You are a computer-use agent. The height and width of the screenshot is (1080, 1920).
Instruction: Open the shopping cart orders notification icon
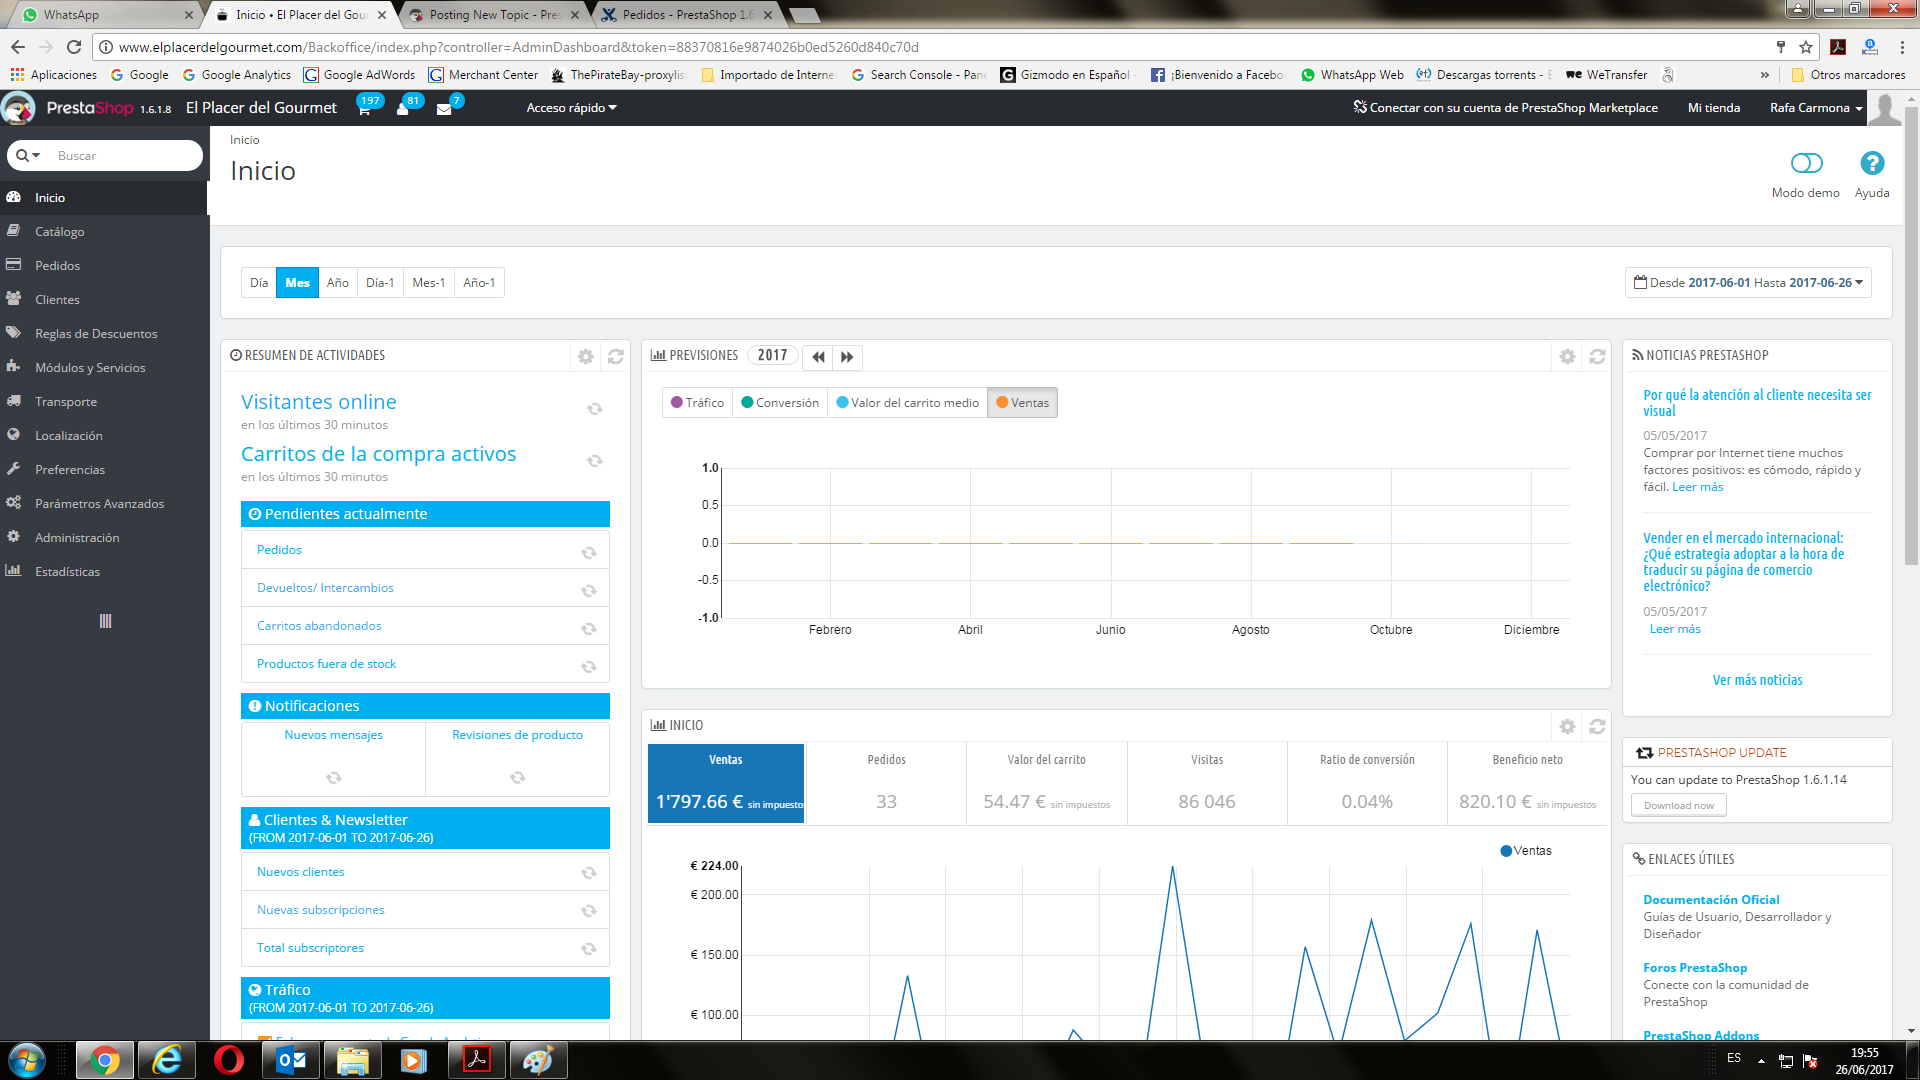coord(364,108)
